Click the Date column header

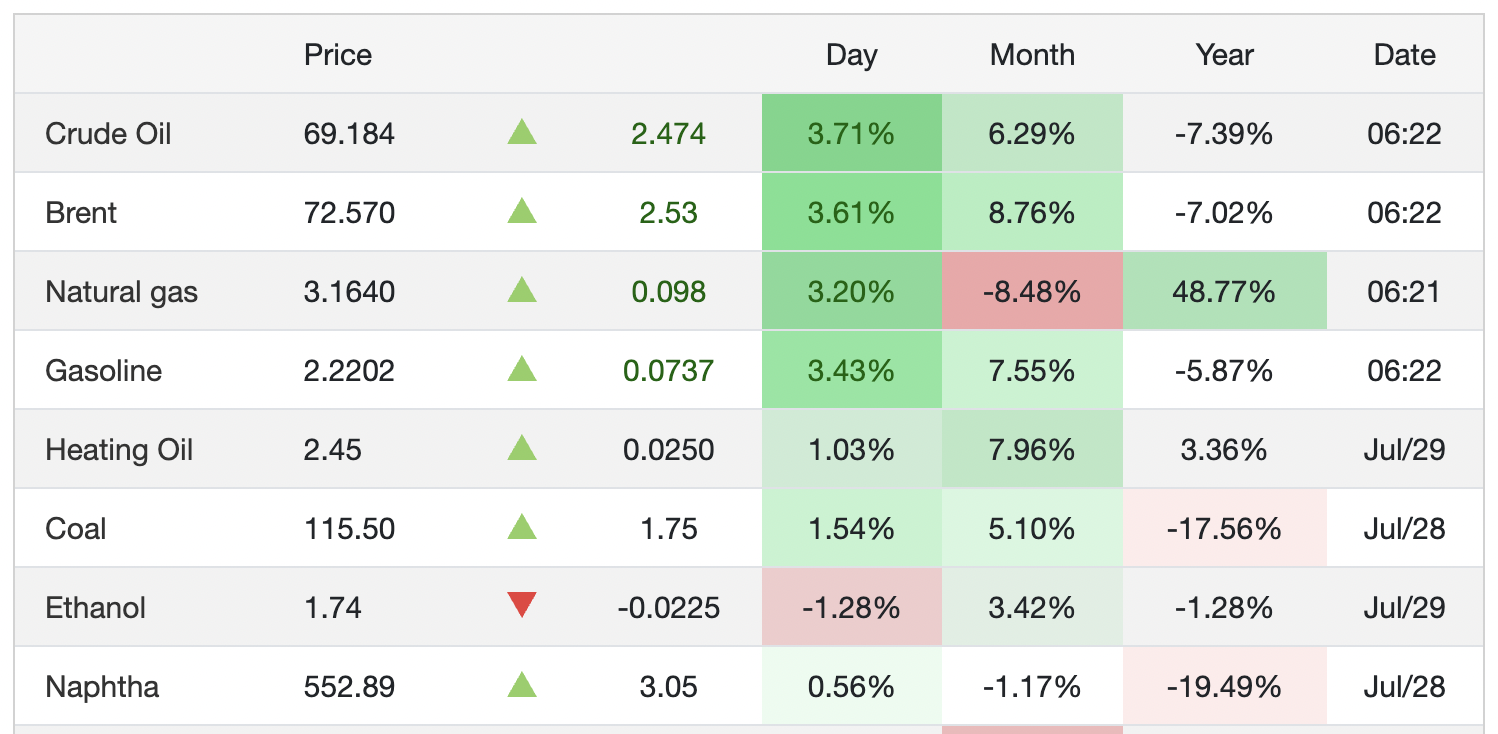click(x=1405, y=54)
